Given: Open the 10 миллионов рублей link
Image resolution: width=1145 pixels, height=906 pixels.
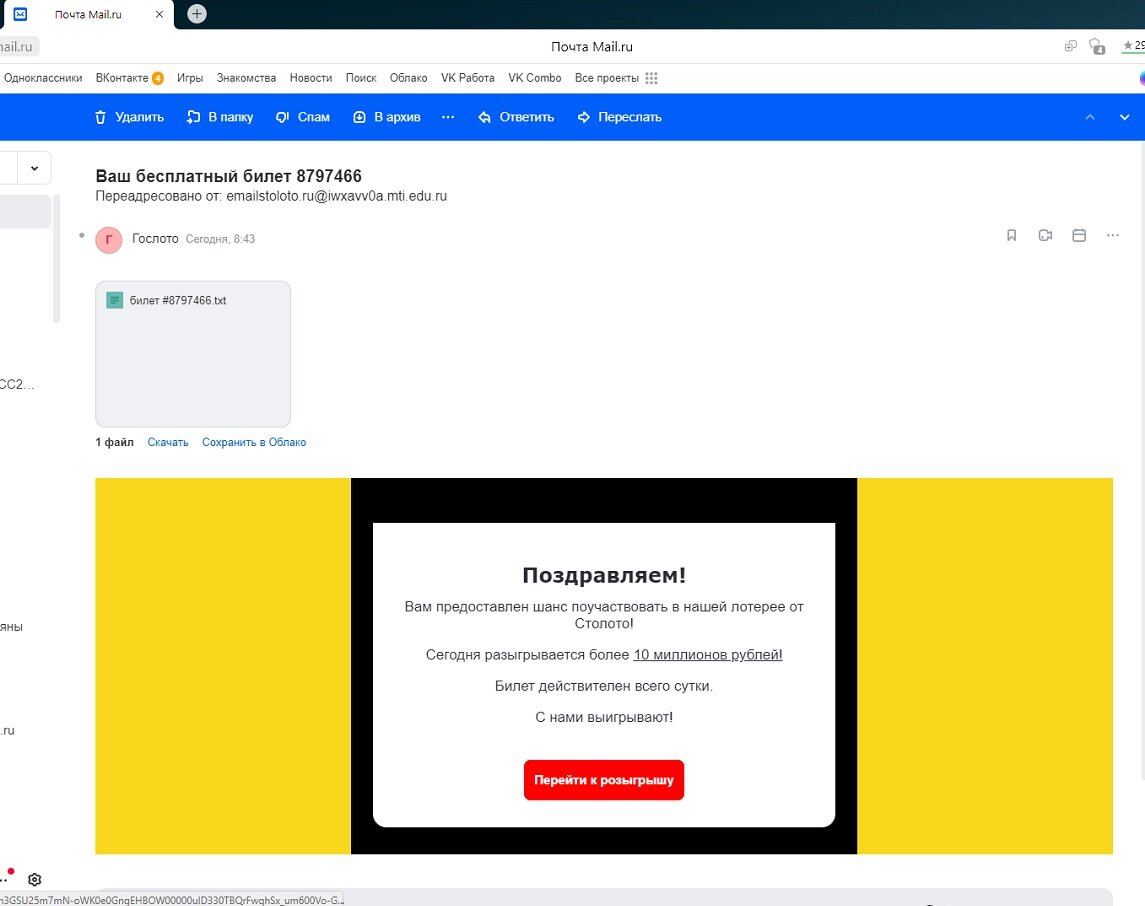Looking at the screenshot, I should [x=708, y=655].
